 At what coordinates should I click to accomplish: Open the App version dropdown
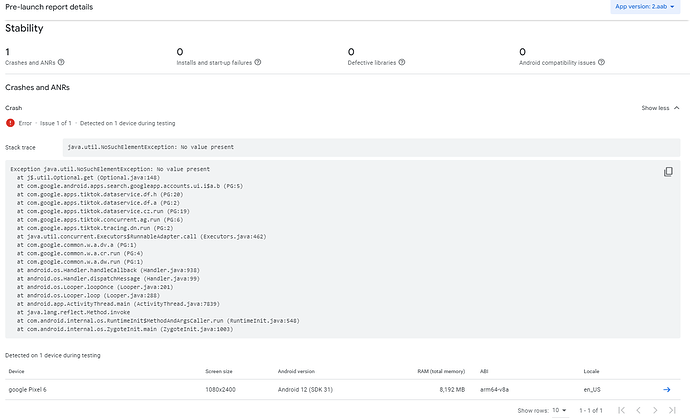pyautogui.click(x=648, y=7)
